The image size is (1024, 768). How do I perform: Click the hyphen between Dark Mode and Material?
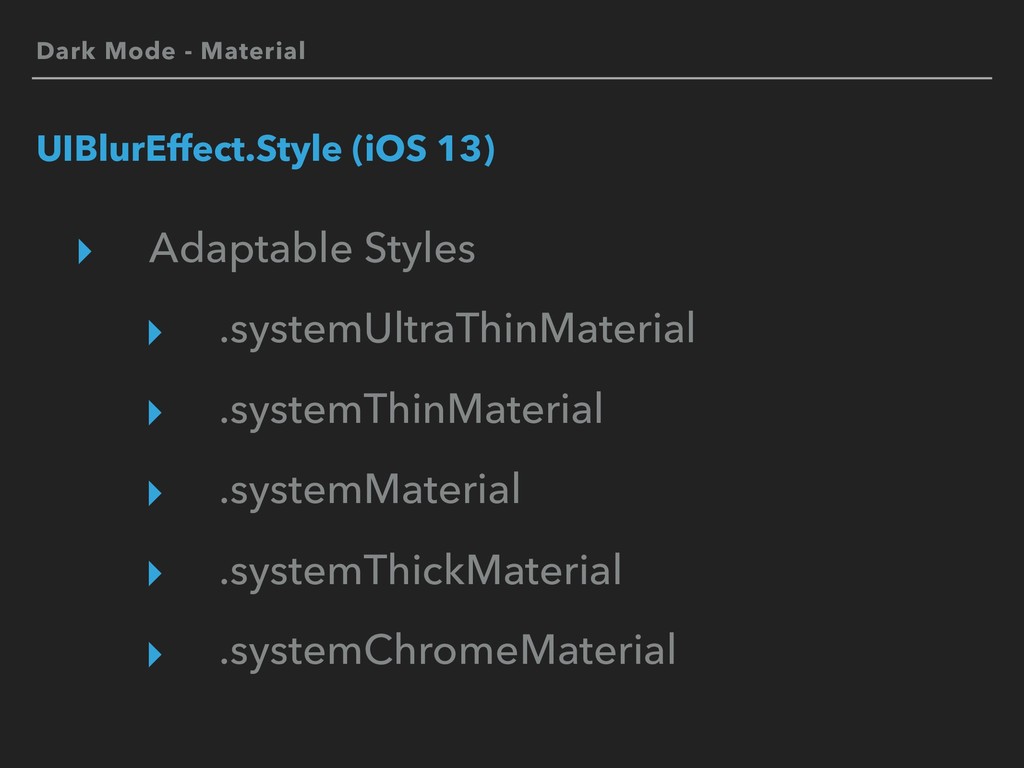(188, 53)
